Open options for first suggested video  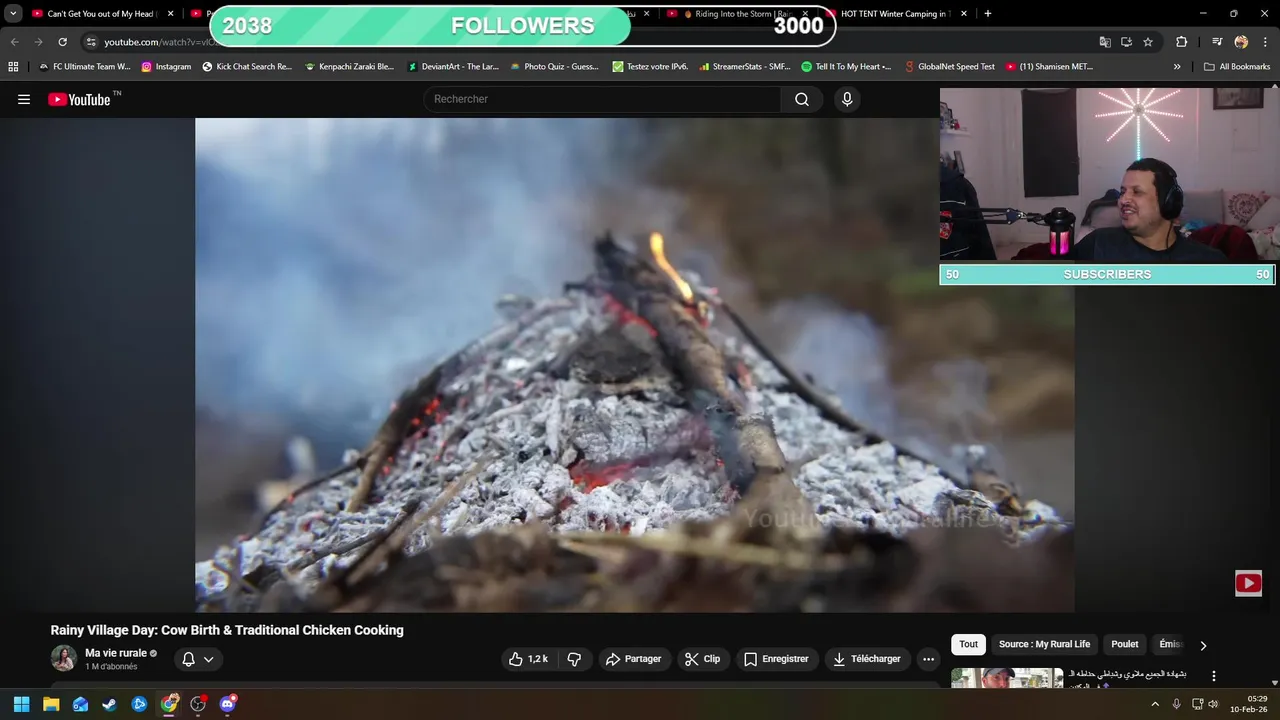tap(1214, 676)
